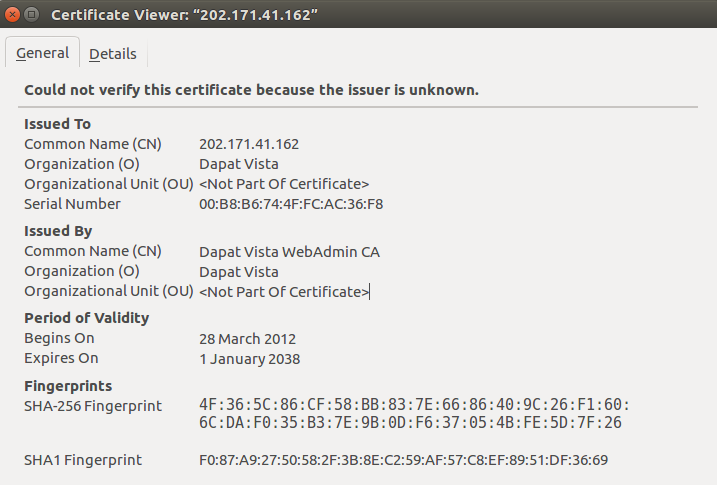Viewport: 717px width, 485px height.
Task: Click the Expires On date 1 January 2038
Action: pyautogui.click(x=249, y=359)
